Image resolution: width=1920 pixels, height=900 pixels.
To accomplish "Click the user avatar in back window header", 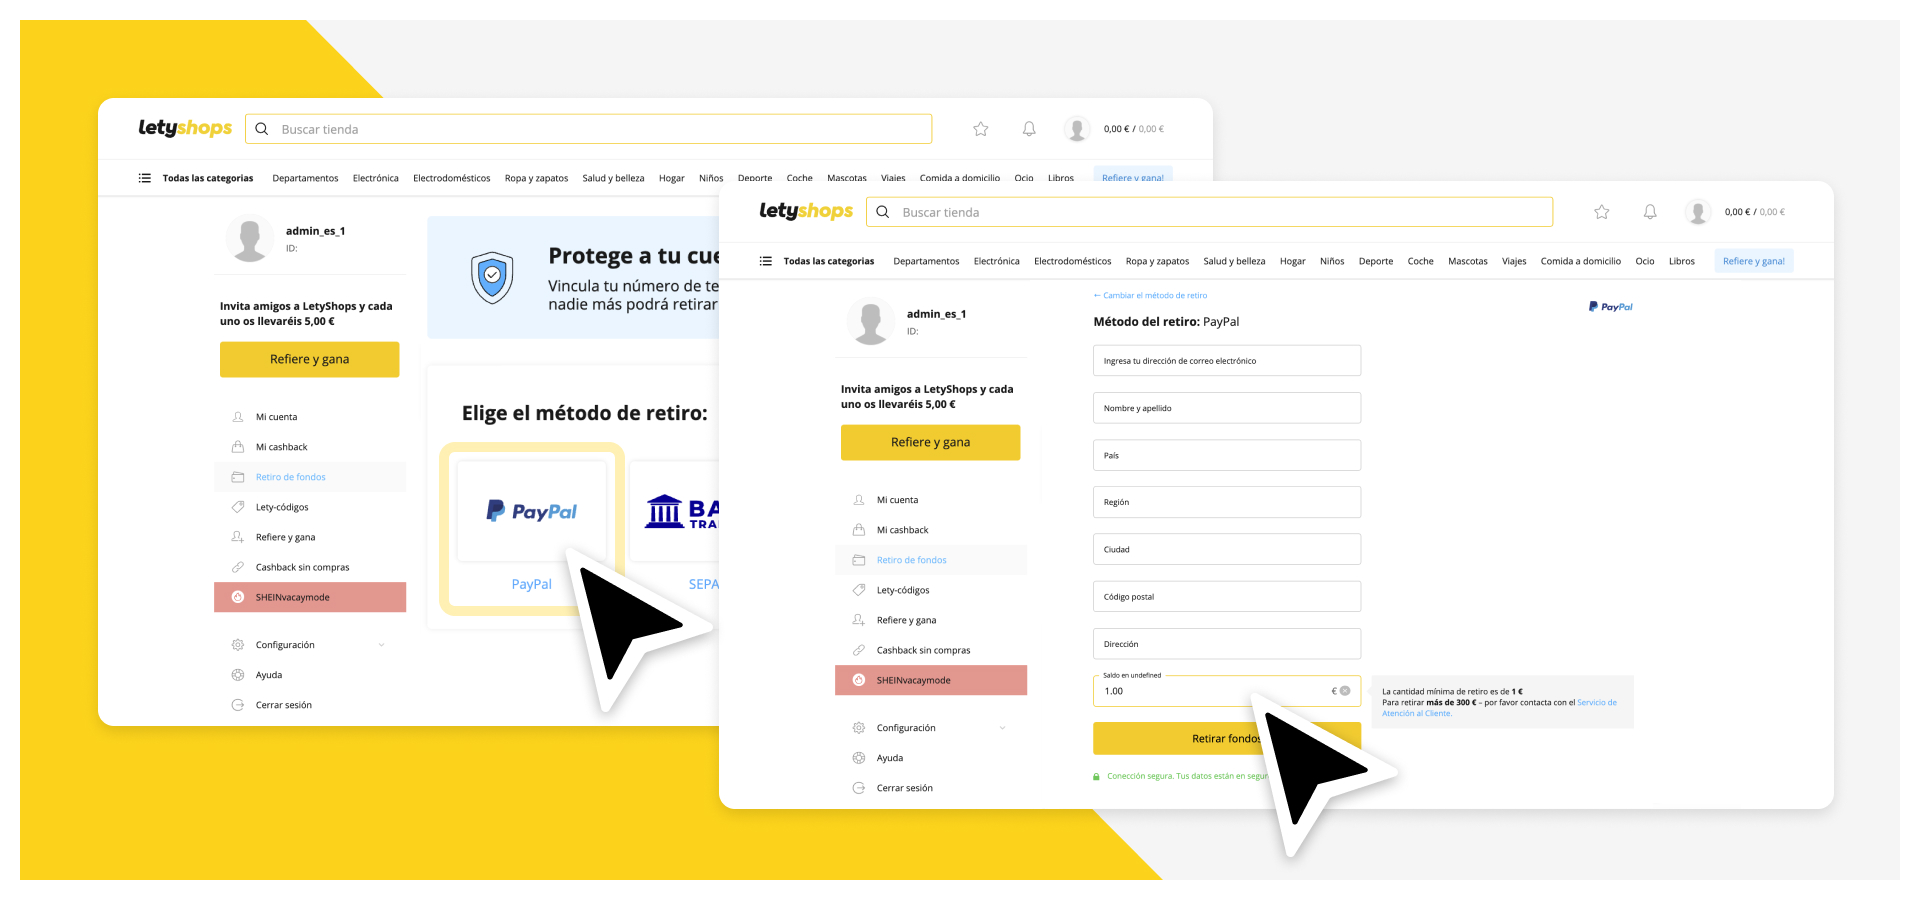I will point(1076,129).
